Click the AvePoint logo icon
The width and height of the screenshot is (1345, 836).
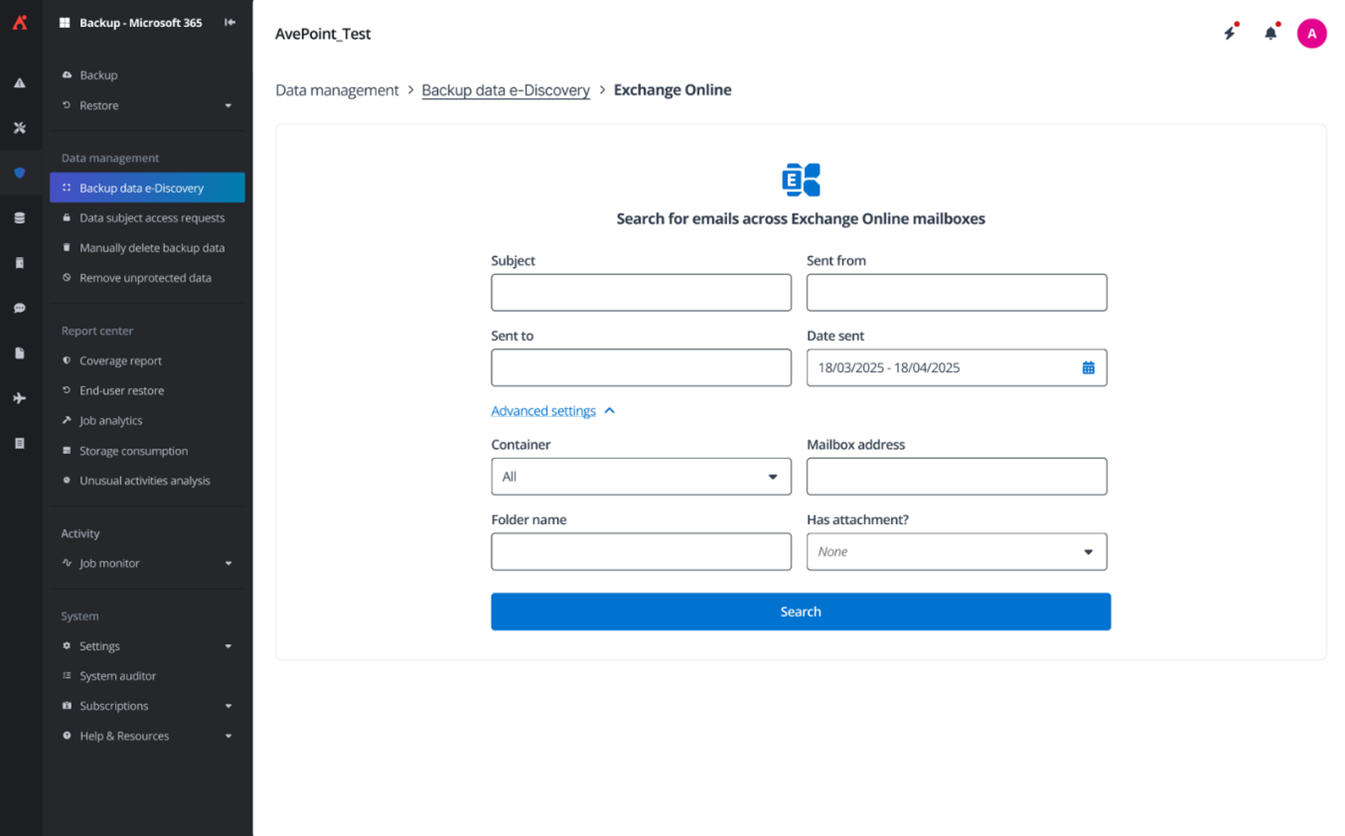click(20, 22)
